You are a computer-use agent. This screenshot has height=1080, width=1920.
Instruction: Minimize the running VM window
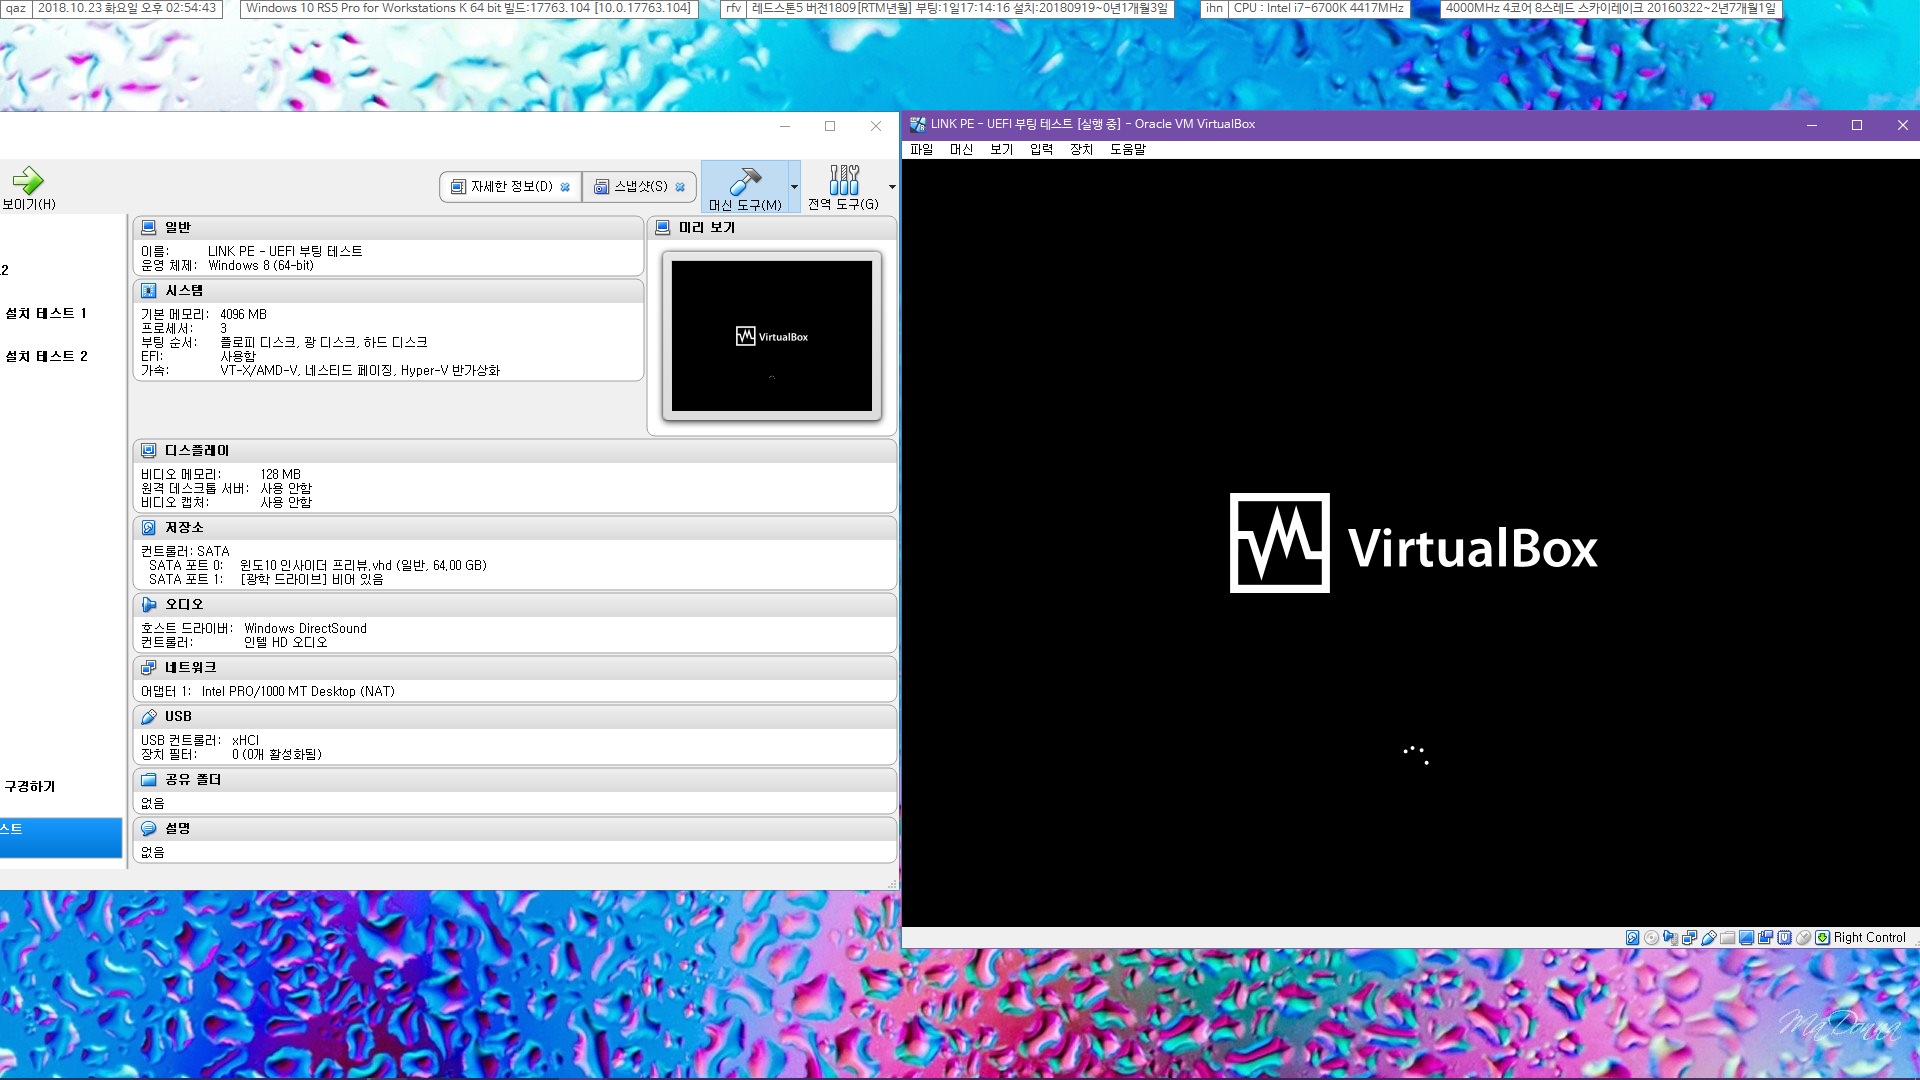pos(1811,125)
